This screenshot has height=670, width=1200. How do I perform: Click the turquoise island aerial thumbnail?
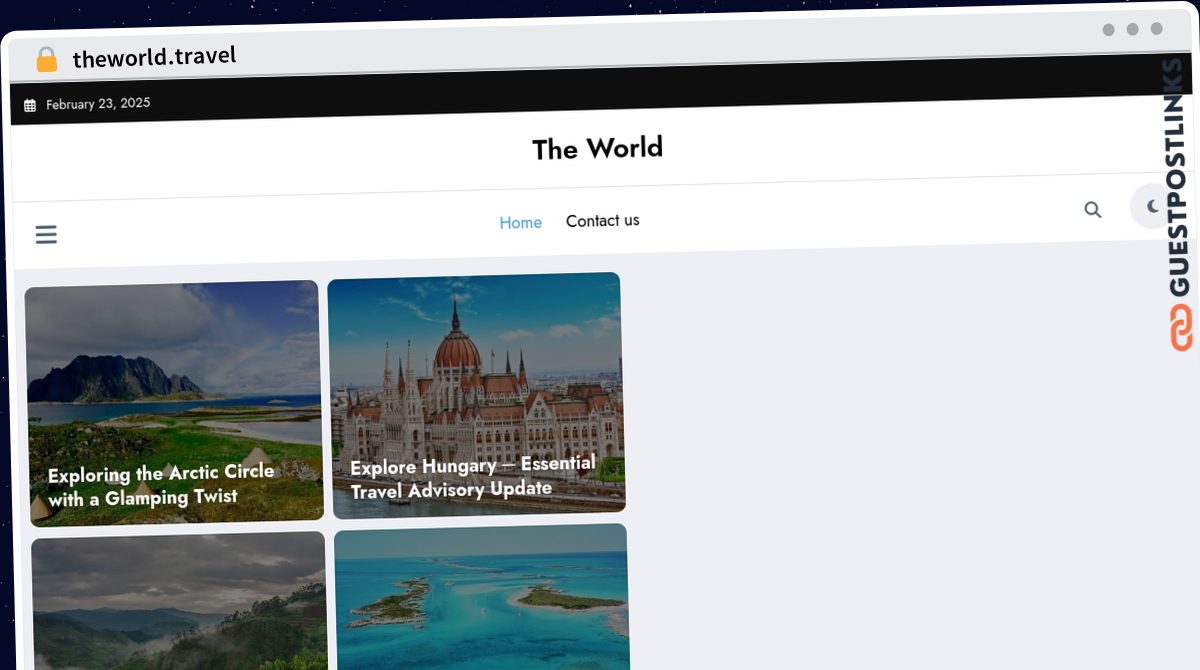482,597
